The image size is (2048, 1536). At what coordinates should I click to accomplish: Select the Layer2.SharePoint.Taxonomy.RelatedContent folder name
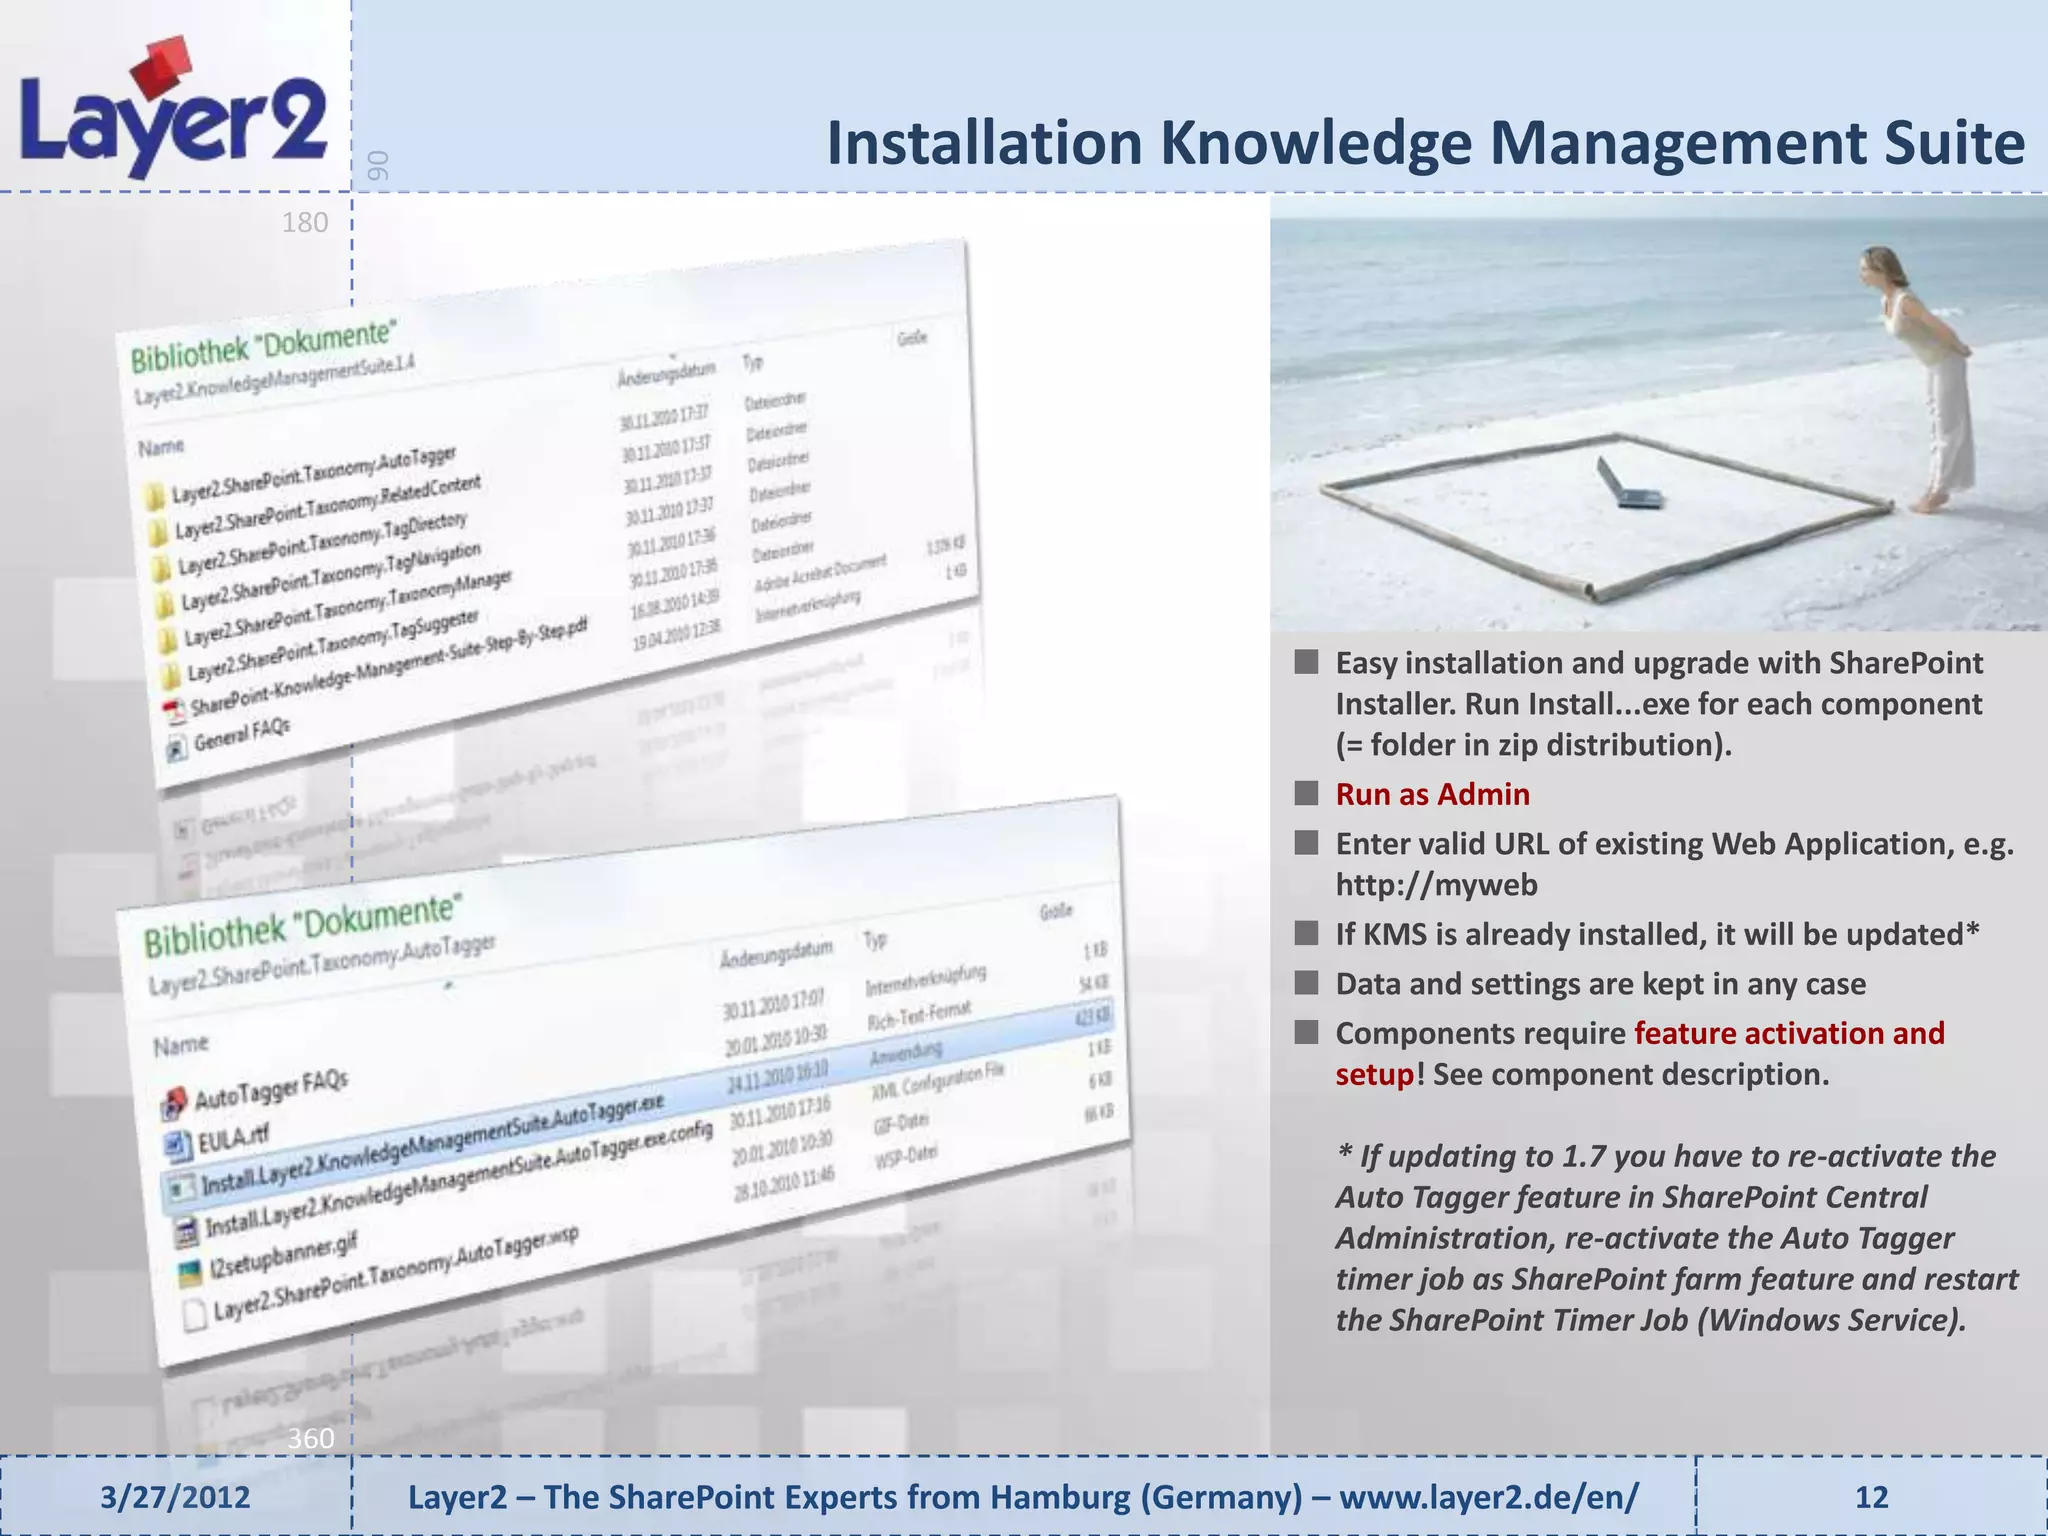coord(327,505)
